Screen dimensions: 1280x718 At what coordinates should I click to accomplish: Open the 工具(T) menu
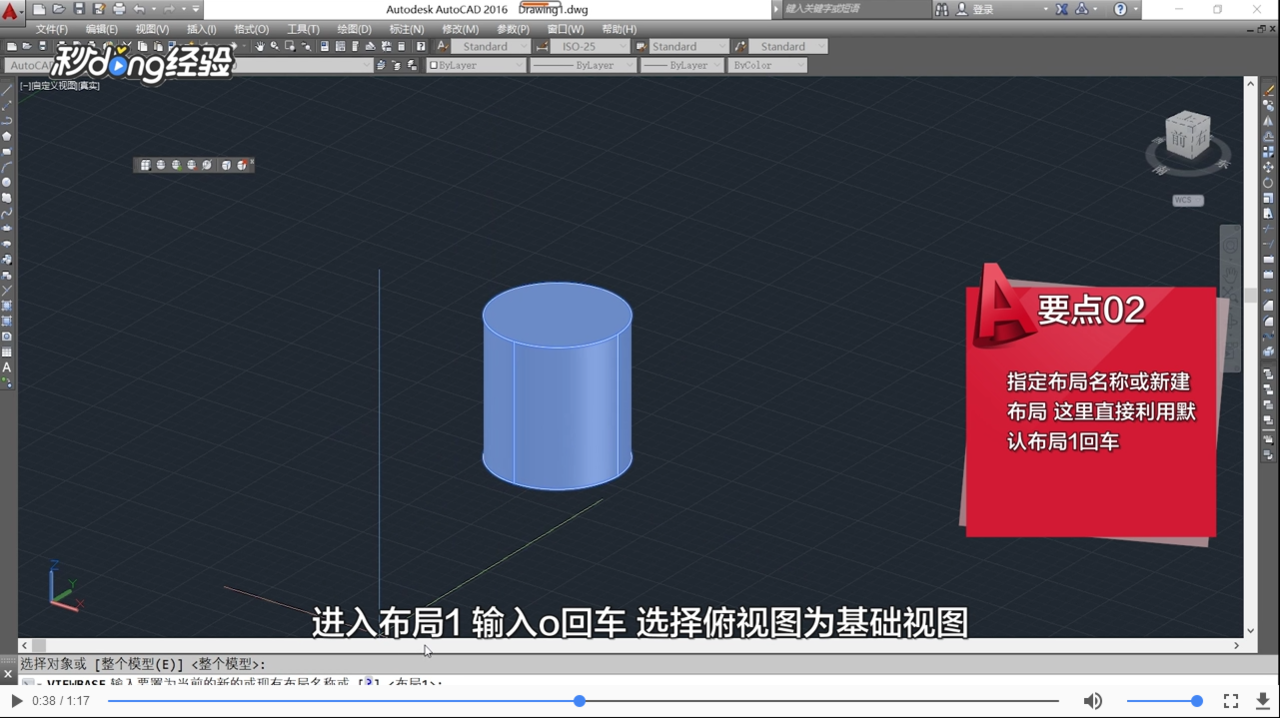[304, 29]
